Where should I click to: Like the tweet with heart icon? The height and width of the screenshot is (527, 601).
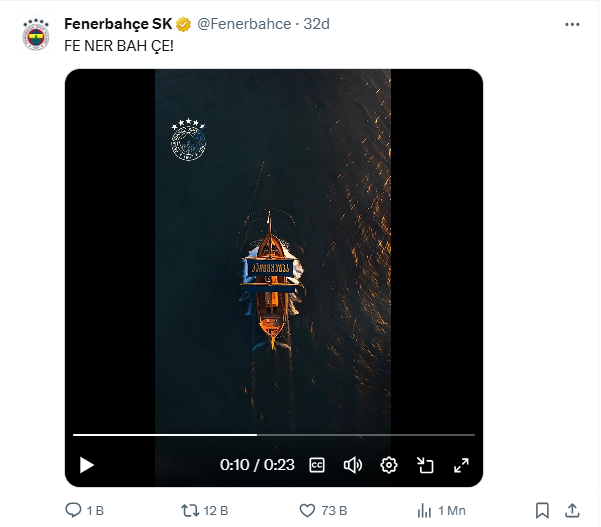coord(308,510)
